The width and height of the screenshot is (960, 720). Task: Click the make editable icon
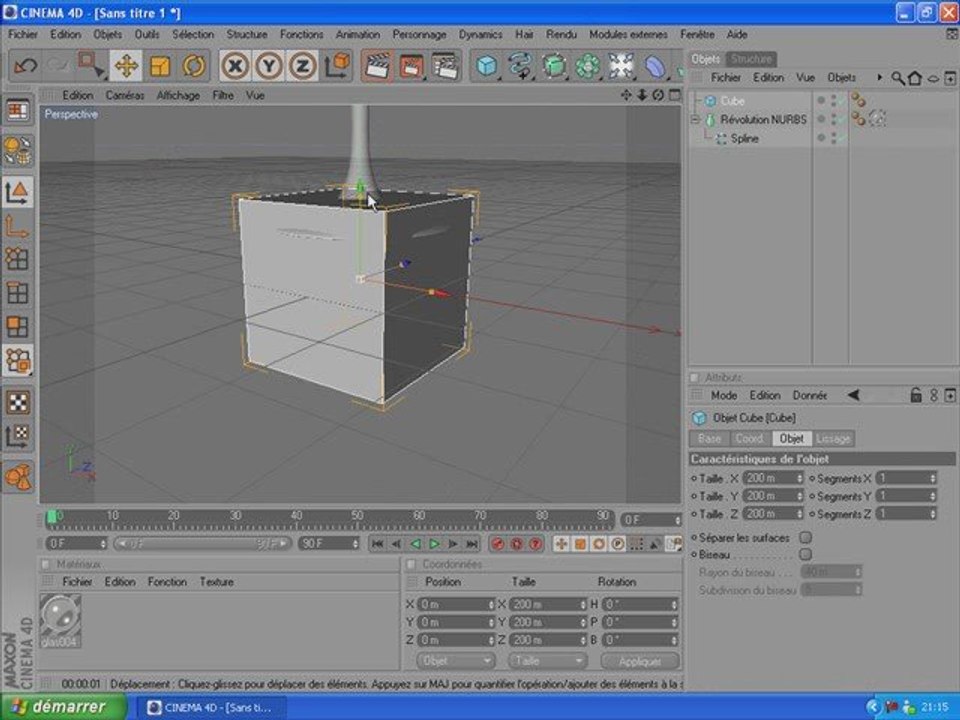click(x=18, y=151)
